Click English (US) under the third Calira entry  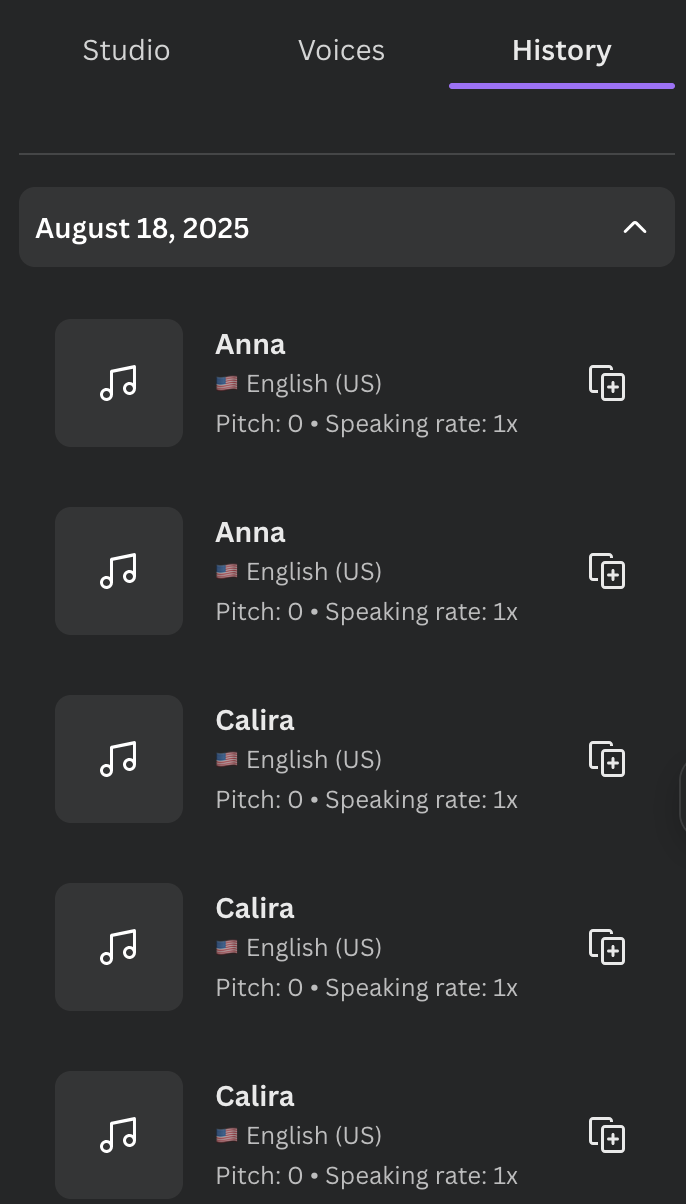point(313,1136)
